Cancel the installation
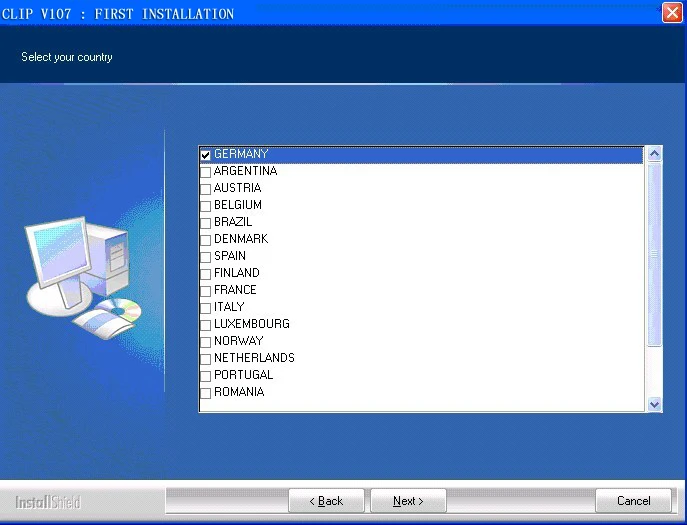 pyautogui.click(x=634, y=500)
